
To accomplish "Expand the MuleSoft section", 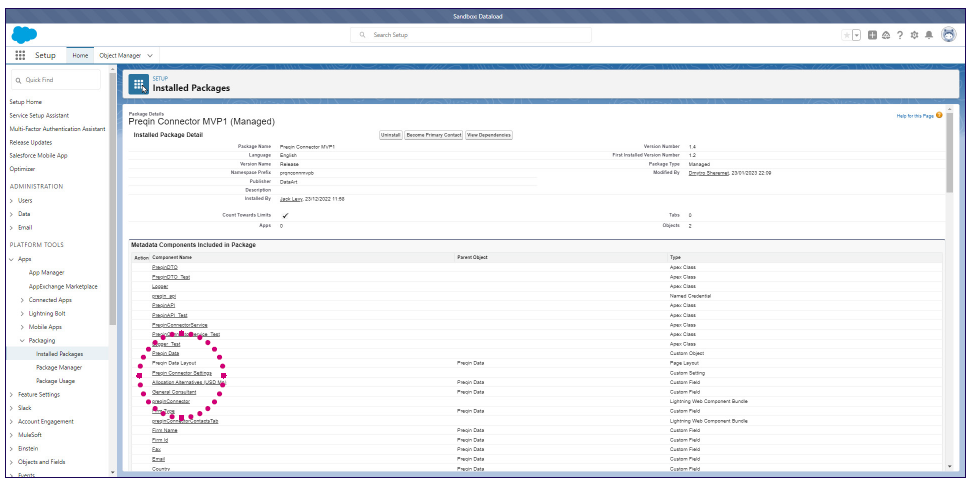I will 12,435.
